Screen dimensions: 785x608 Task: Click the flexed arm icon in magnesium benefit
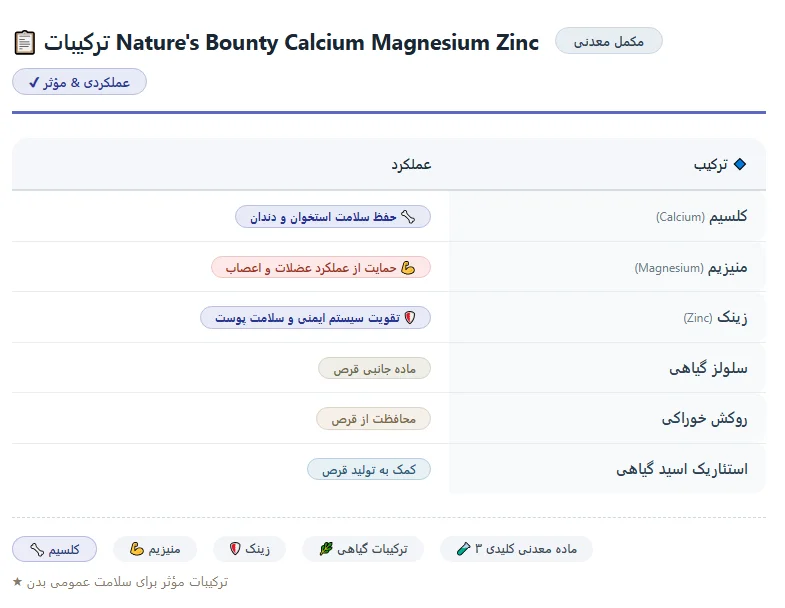tap(408, 268)
